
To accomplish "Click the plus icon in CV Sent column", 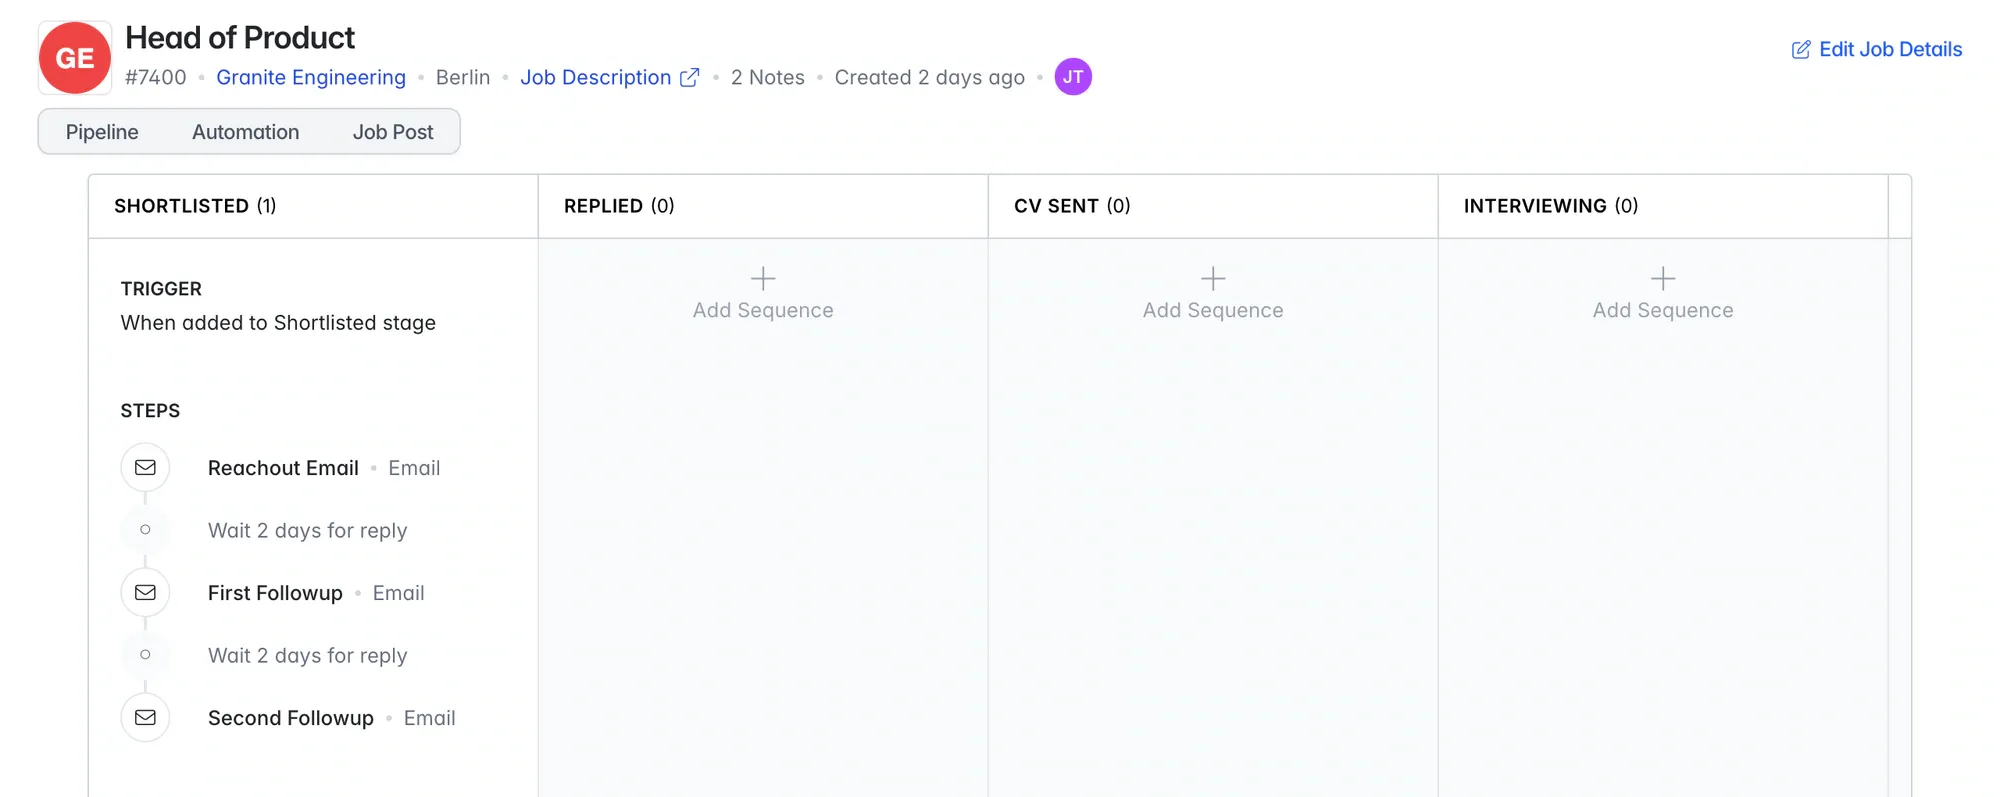I will click(1213, 278).
